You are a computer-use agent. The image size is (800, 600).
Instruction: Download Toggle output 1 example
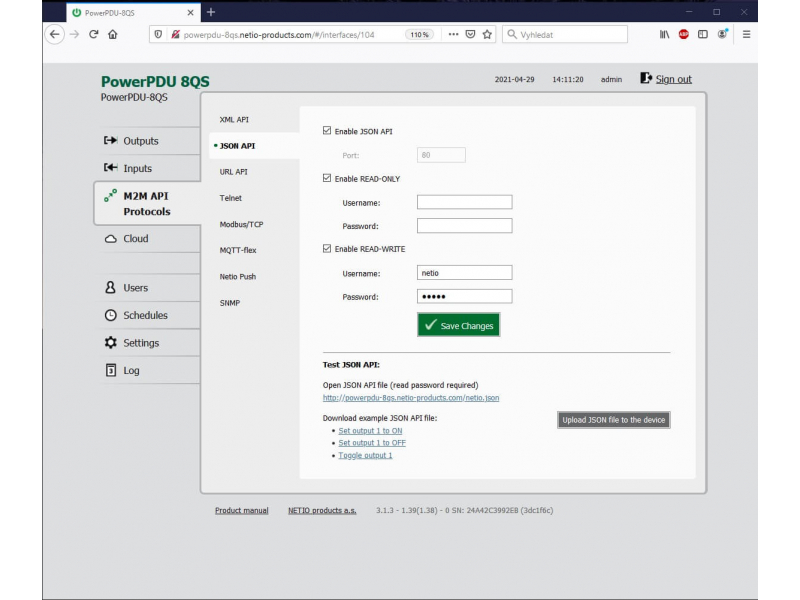click(365, 455)
